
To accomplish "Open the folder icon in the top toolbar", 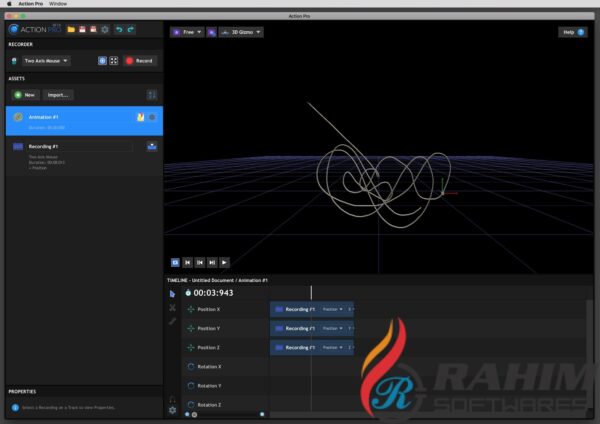I will click(71, 29).
